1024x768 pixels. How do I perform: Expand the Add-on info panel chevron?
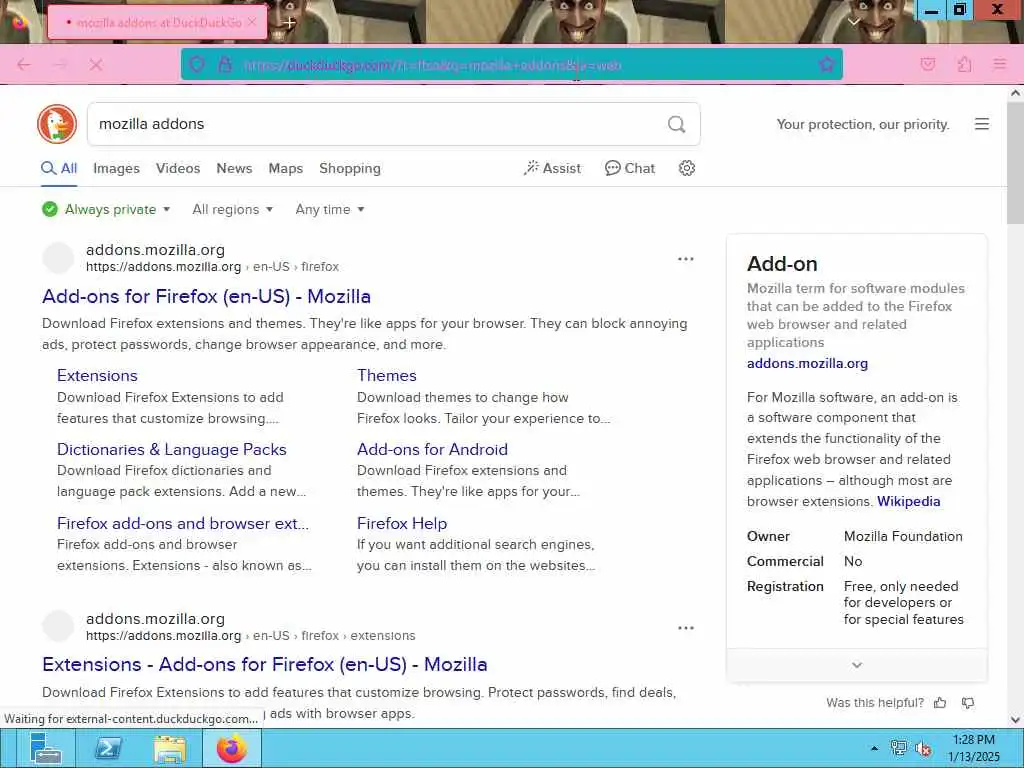857,665
